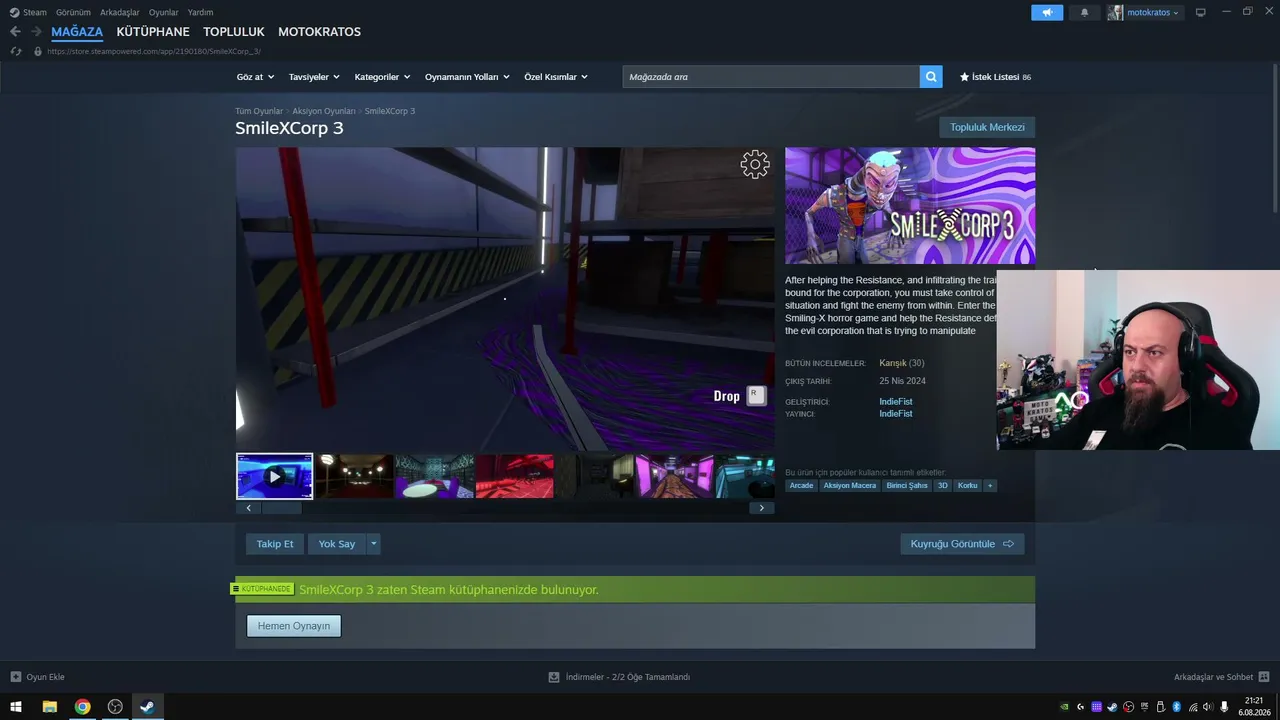Click the Tüm Oyunlar breadcrumb

coord(259,111)
